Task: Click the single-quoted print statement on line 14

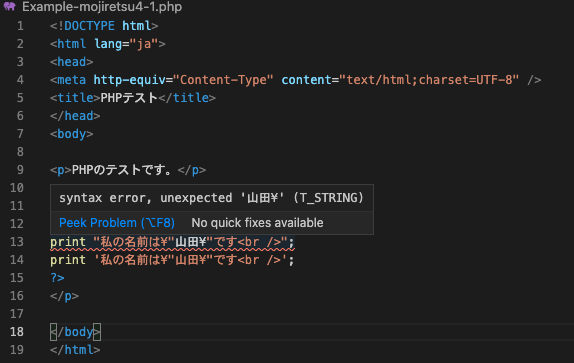Action: click(172, 260)
